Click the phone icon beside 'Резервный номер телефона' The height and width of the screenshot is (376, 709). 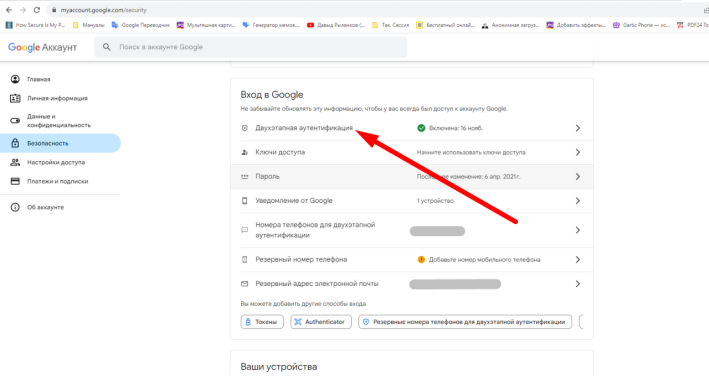[x=245, y=260]
